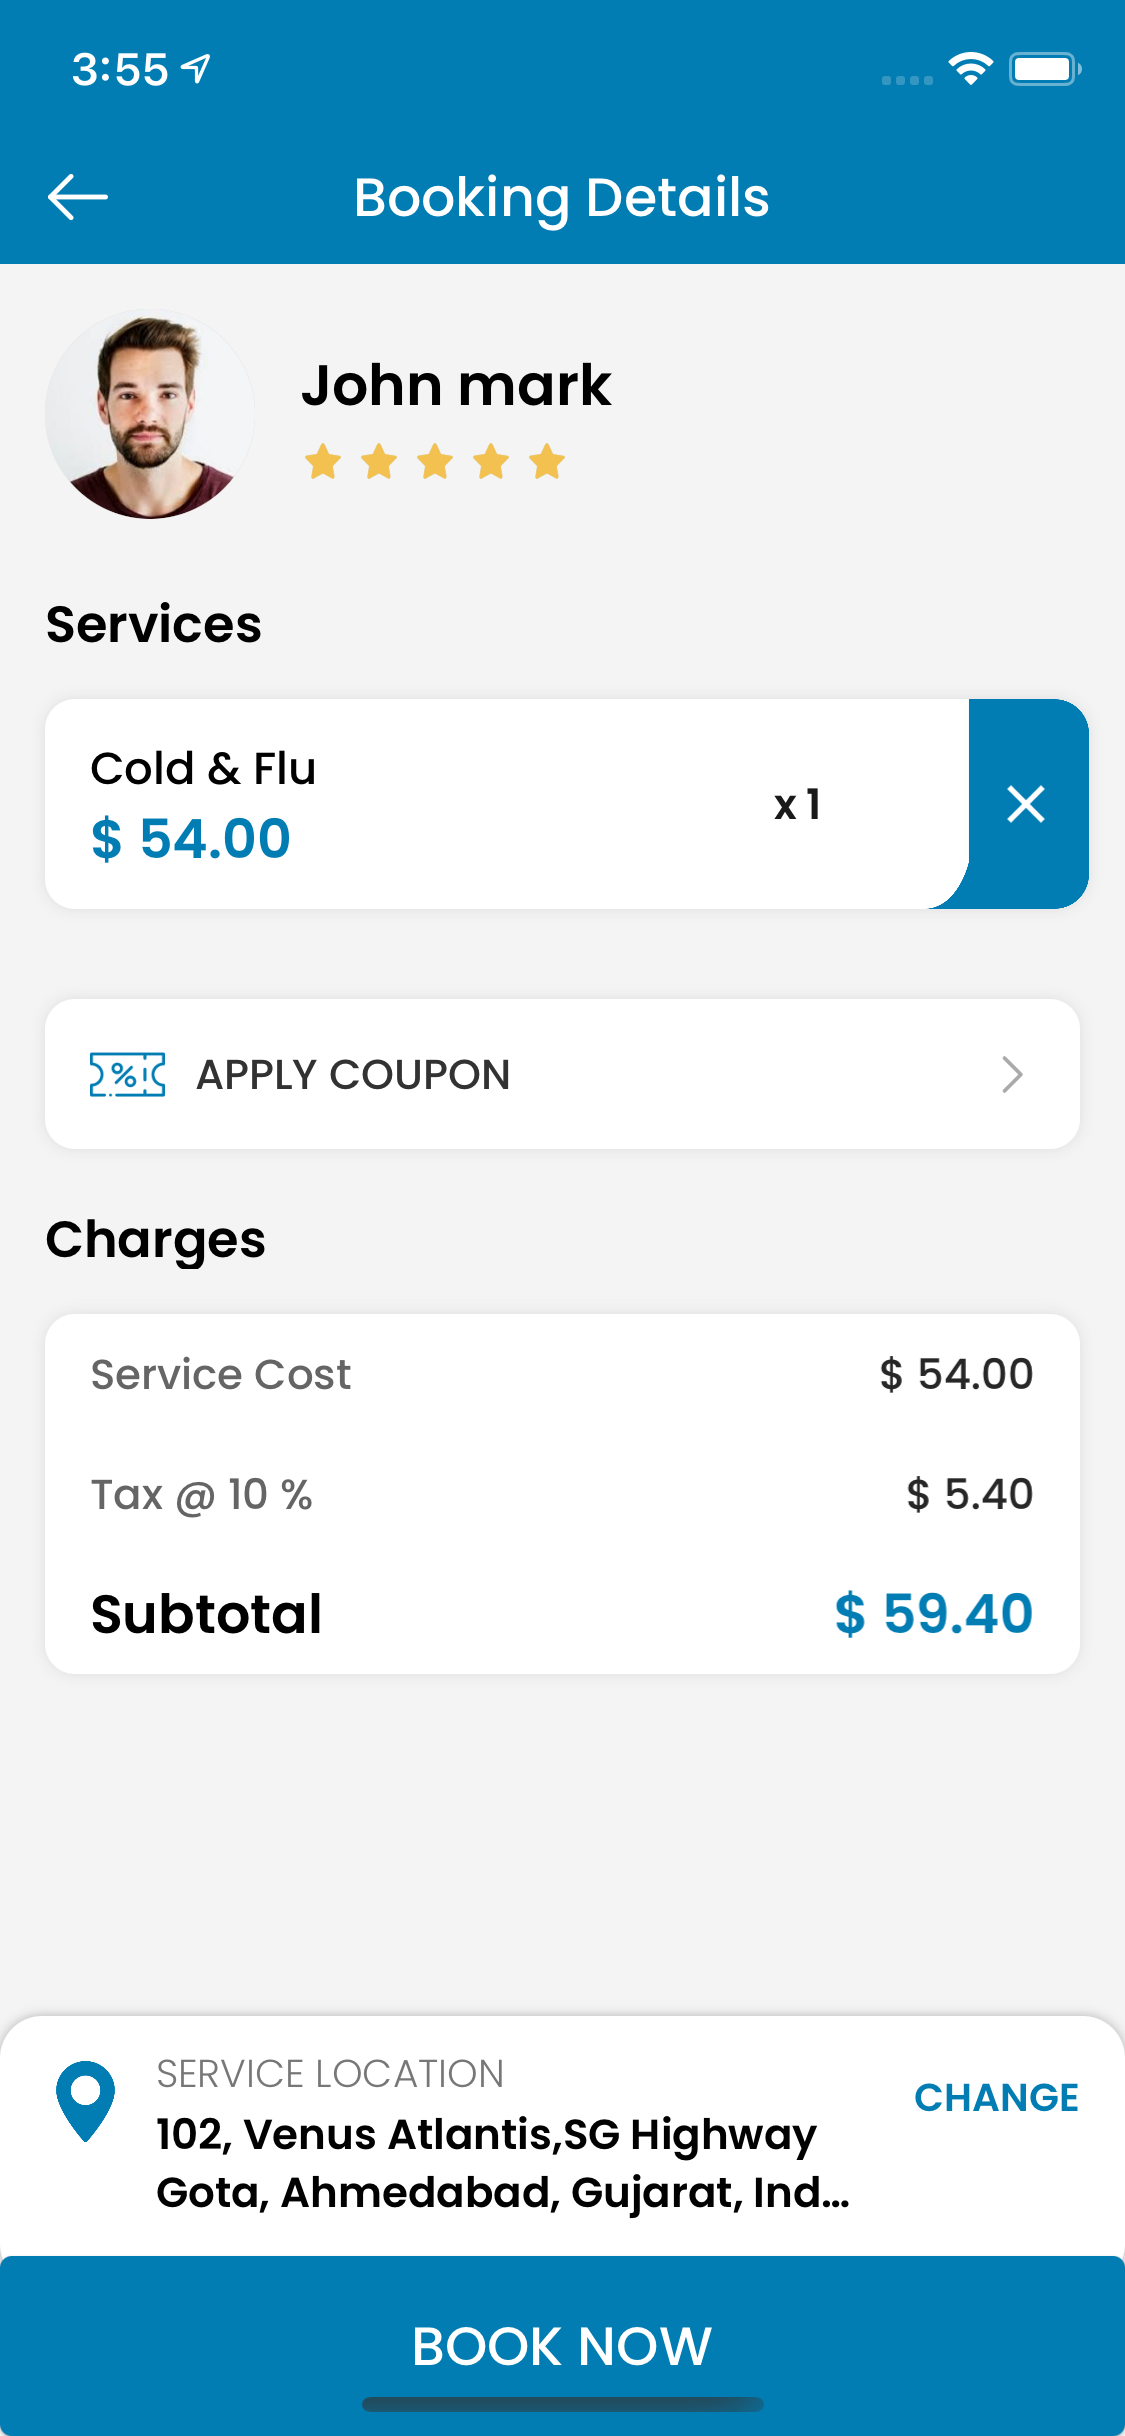Tap the coupon ticket icon
Image resolution: width=1125 pixels, height=2436 pixels.
[127, 1075]
